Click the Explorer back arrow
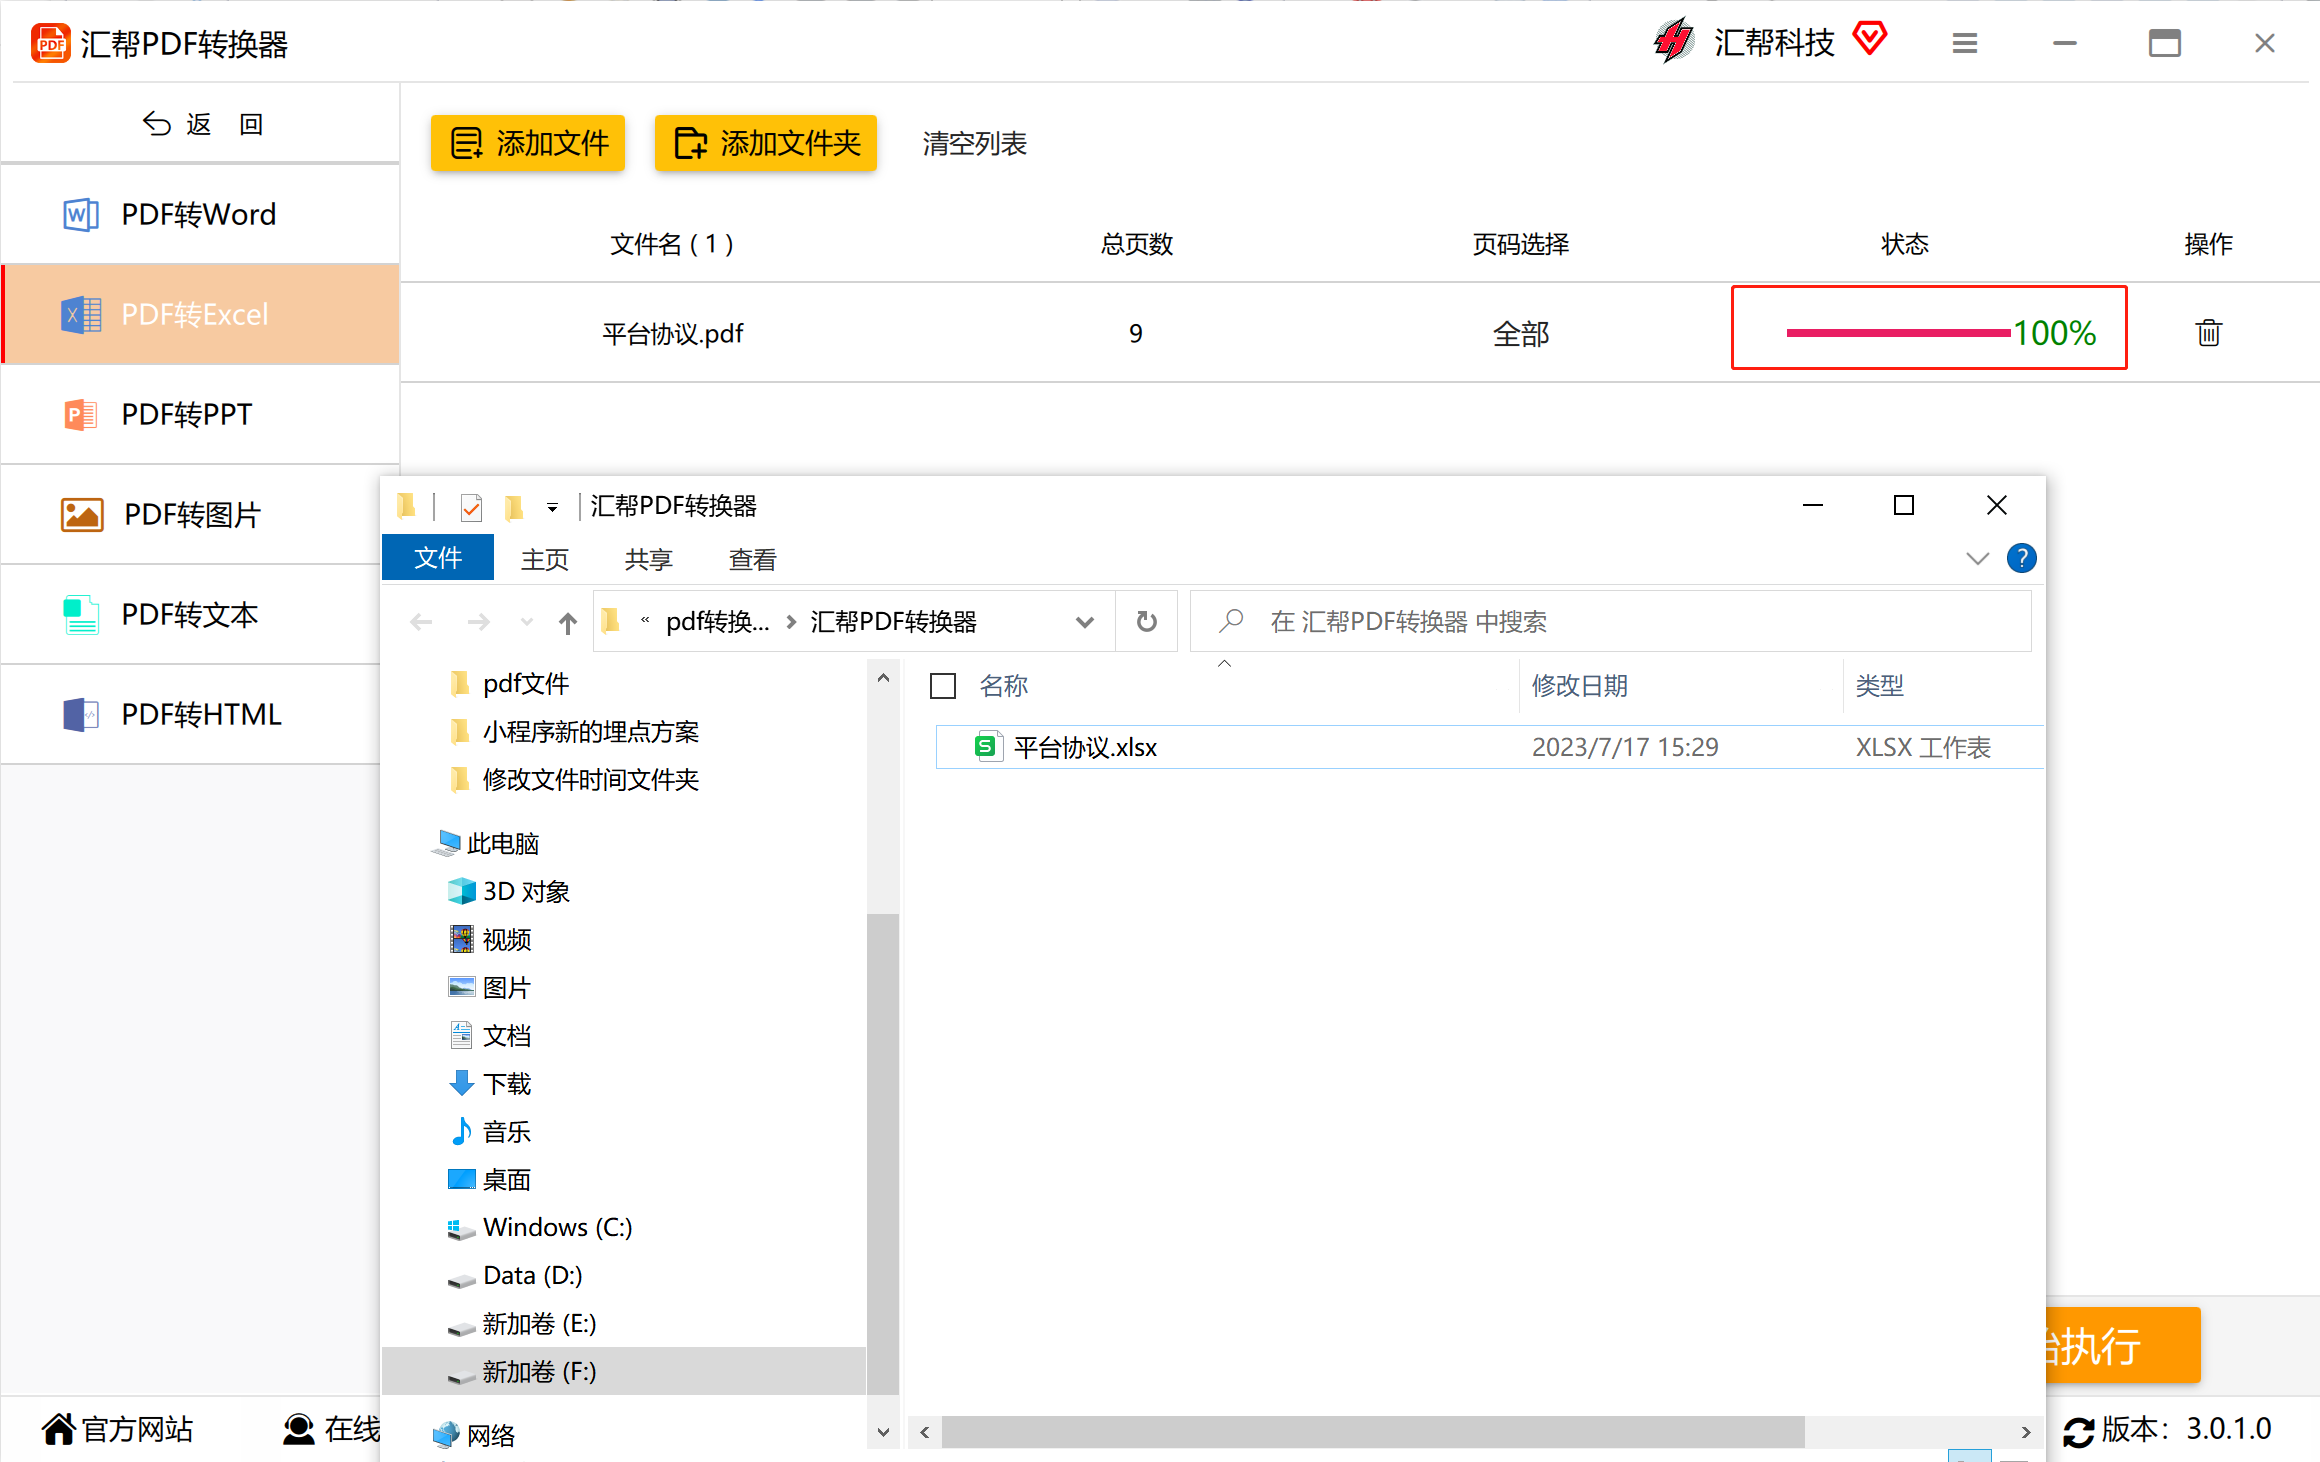2320x1462 pixels. tap(421, 622)
